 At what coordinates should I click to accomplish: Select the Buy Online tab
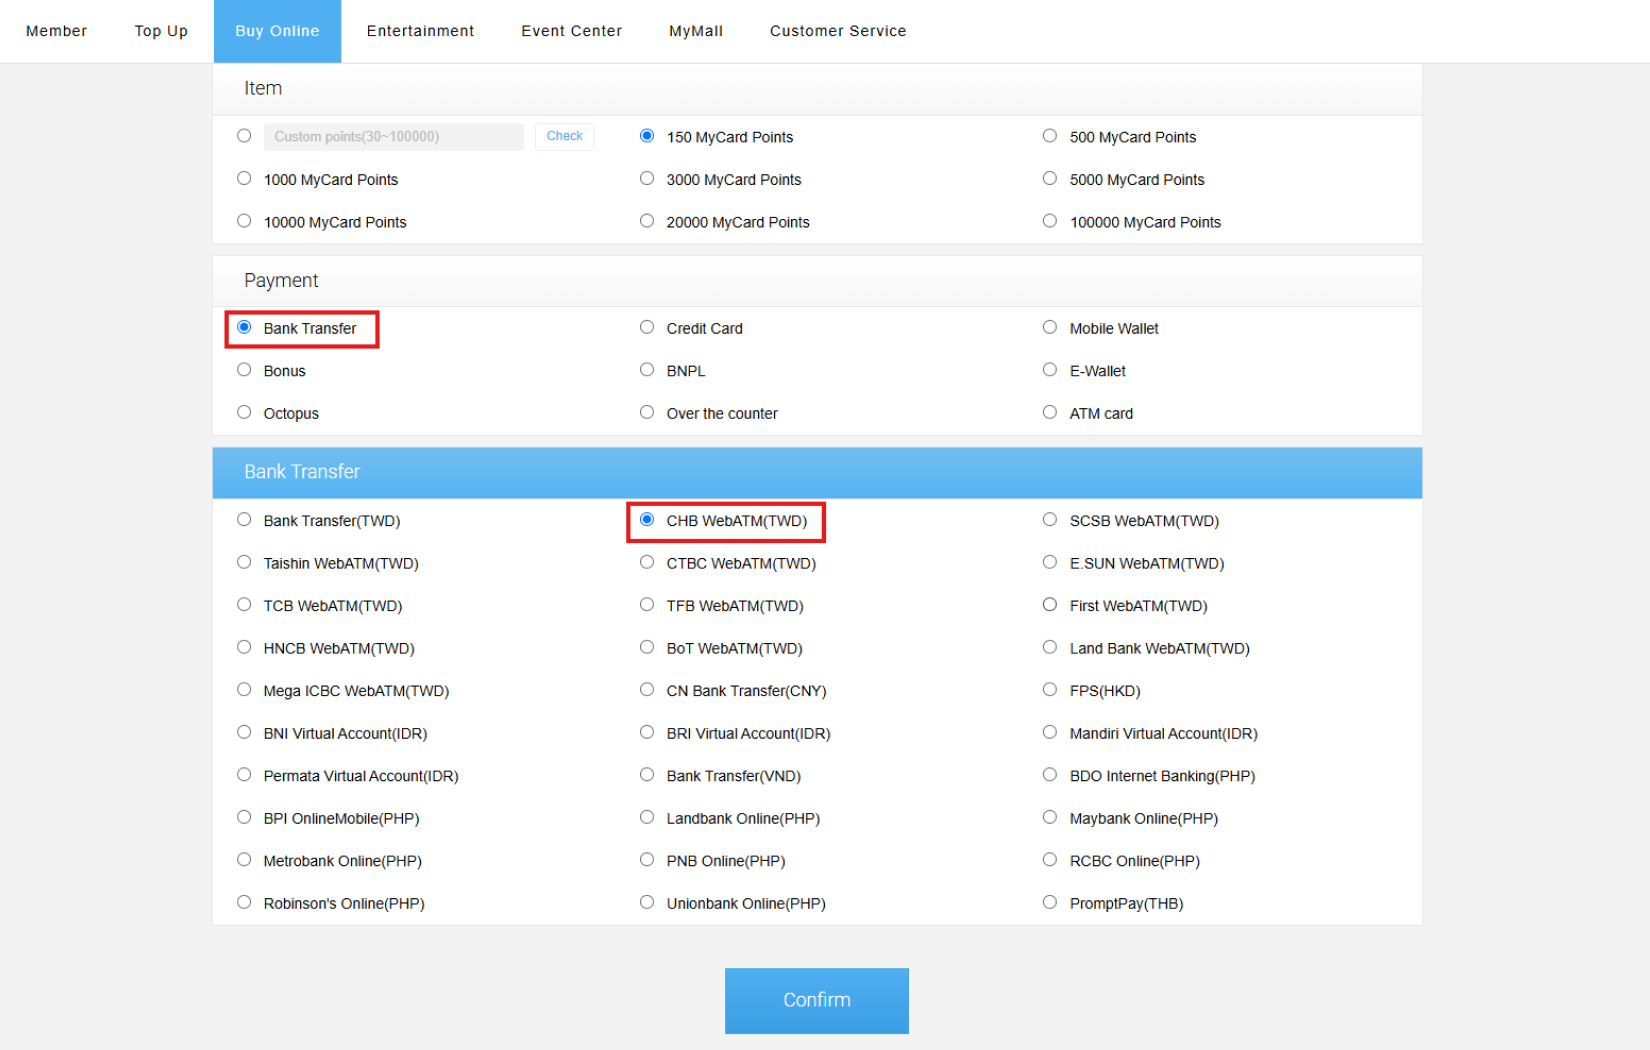[277, 31]
